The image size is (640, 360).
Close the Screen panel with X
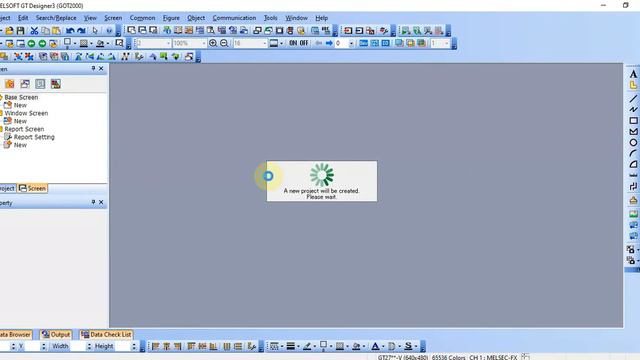pyautogui.click(x=101, y=69)
